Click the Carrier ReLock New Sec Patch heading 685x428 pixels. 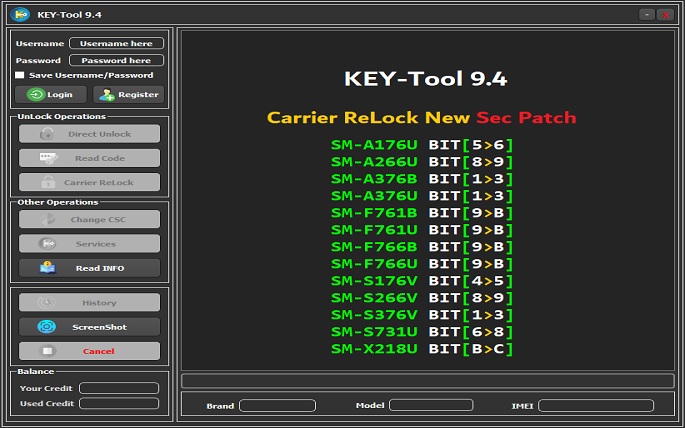422,117
